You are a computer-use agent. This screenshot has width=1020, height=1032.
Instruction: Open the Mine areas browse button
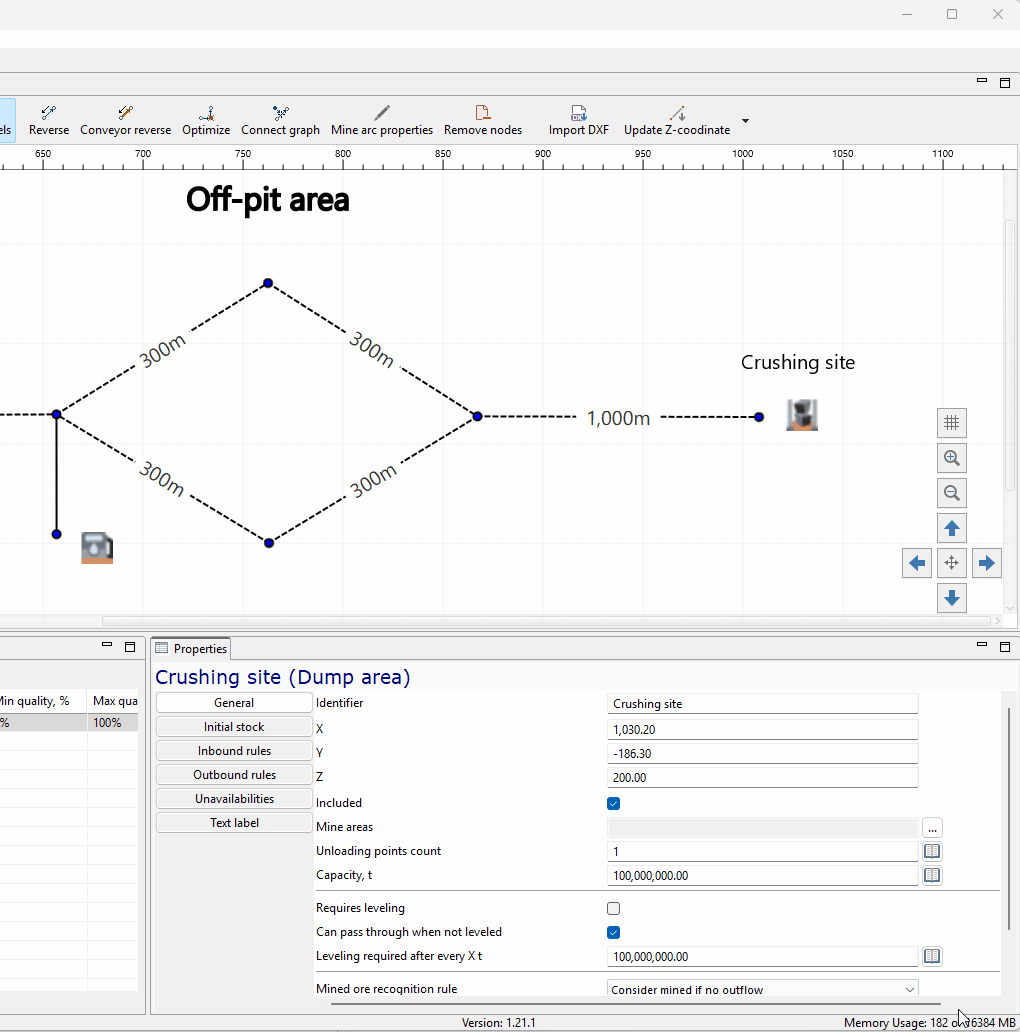[932, 827]
